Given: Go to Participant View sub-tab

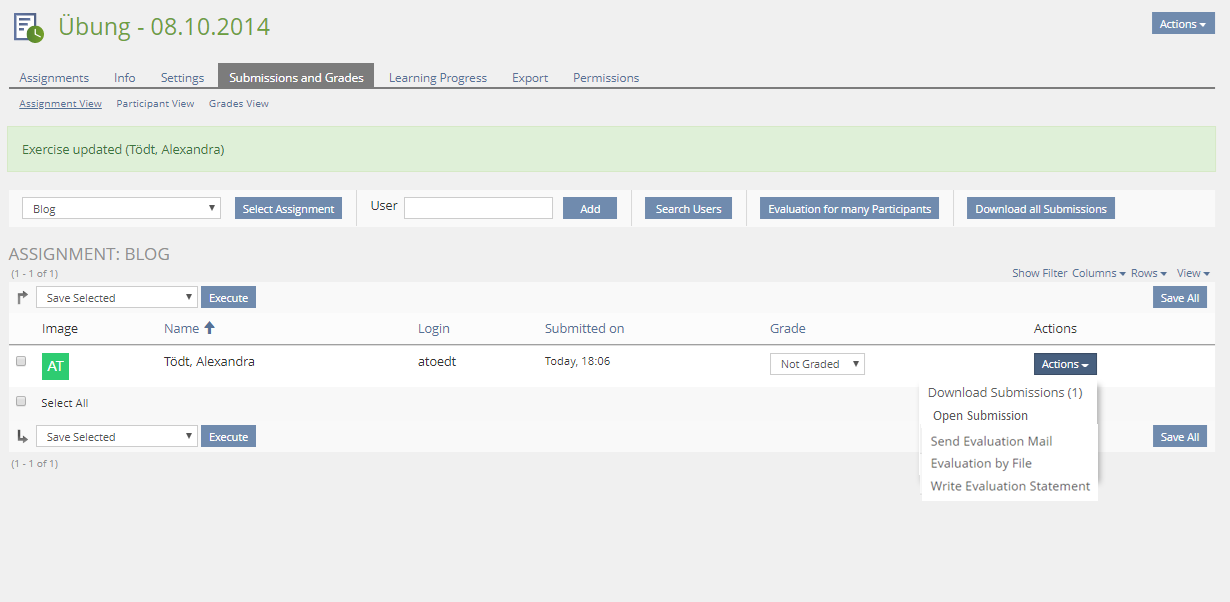Looking at the screenshot, I should (155, 104).
